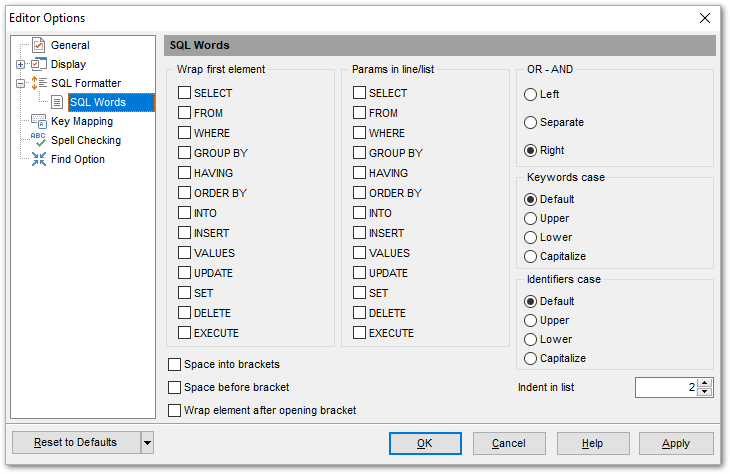Expand the Display tree node

click(x=20, y=65)
